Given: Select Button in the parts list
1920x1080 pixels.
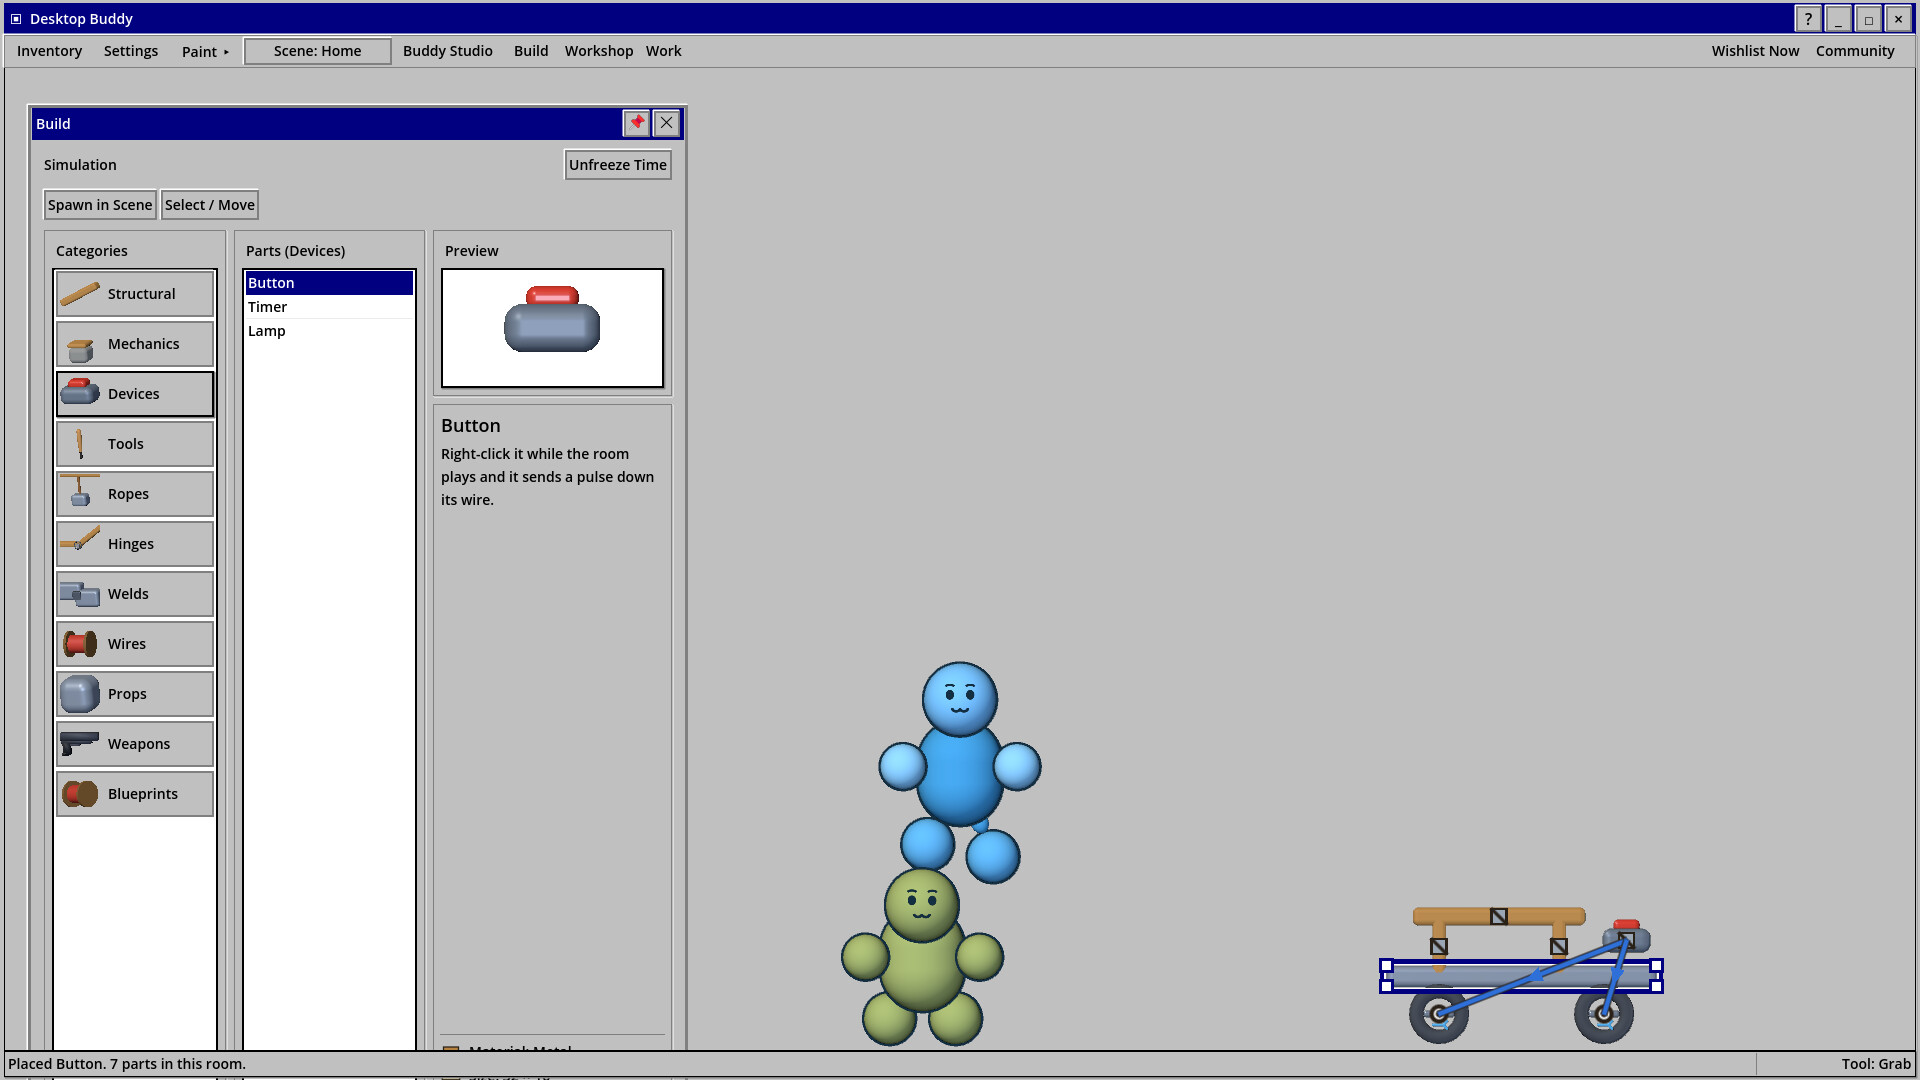Looking at the screenshot, I should point(329,283).
